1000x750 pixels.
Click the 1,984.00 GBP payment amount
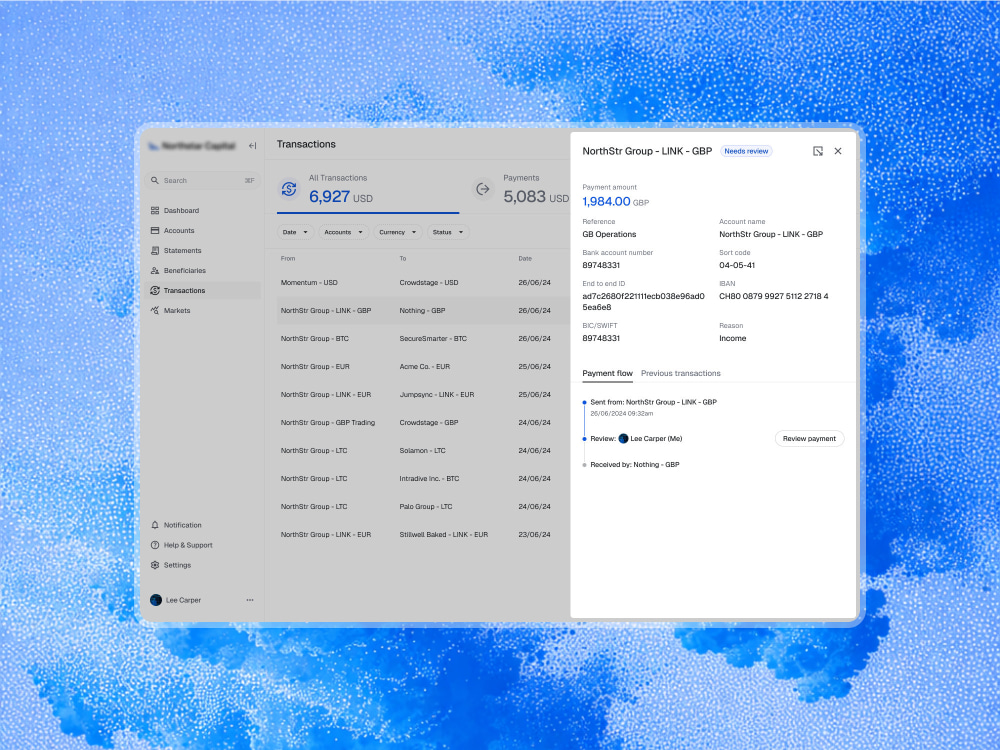[x=615, y=202]
